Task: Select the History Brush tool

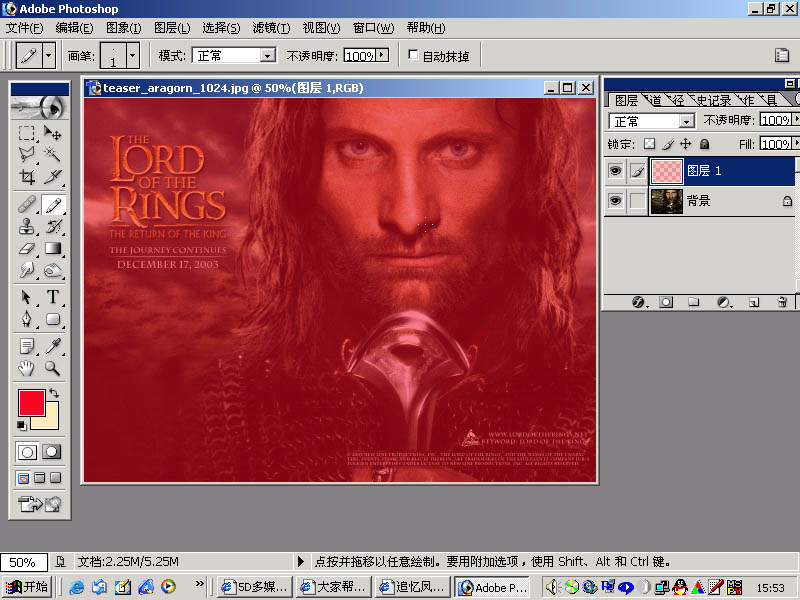Action: [x=53, y=226]
